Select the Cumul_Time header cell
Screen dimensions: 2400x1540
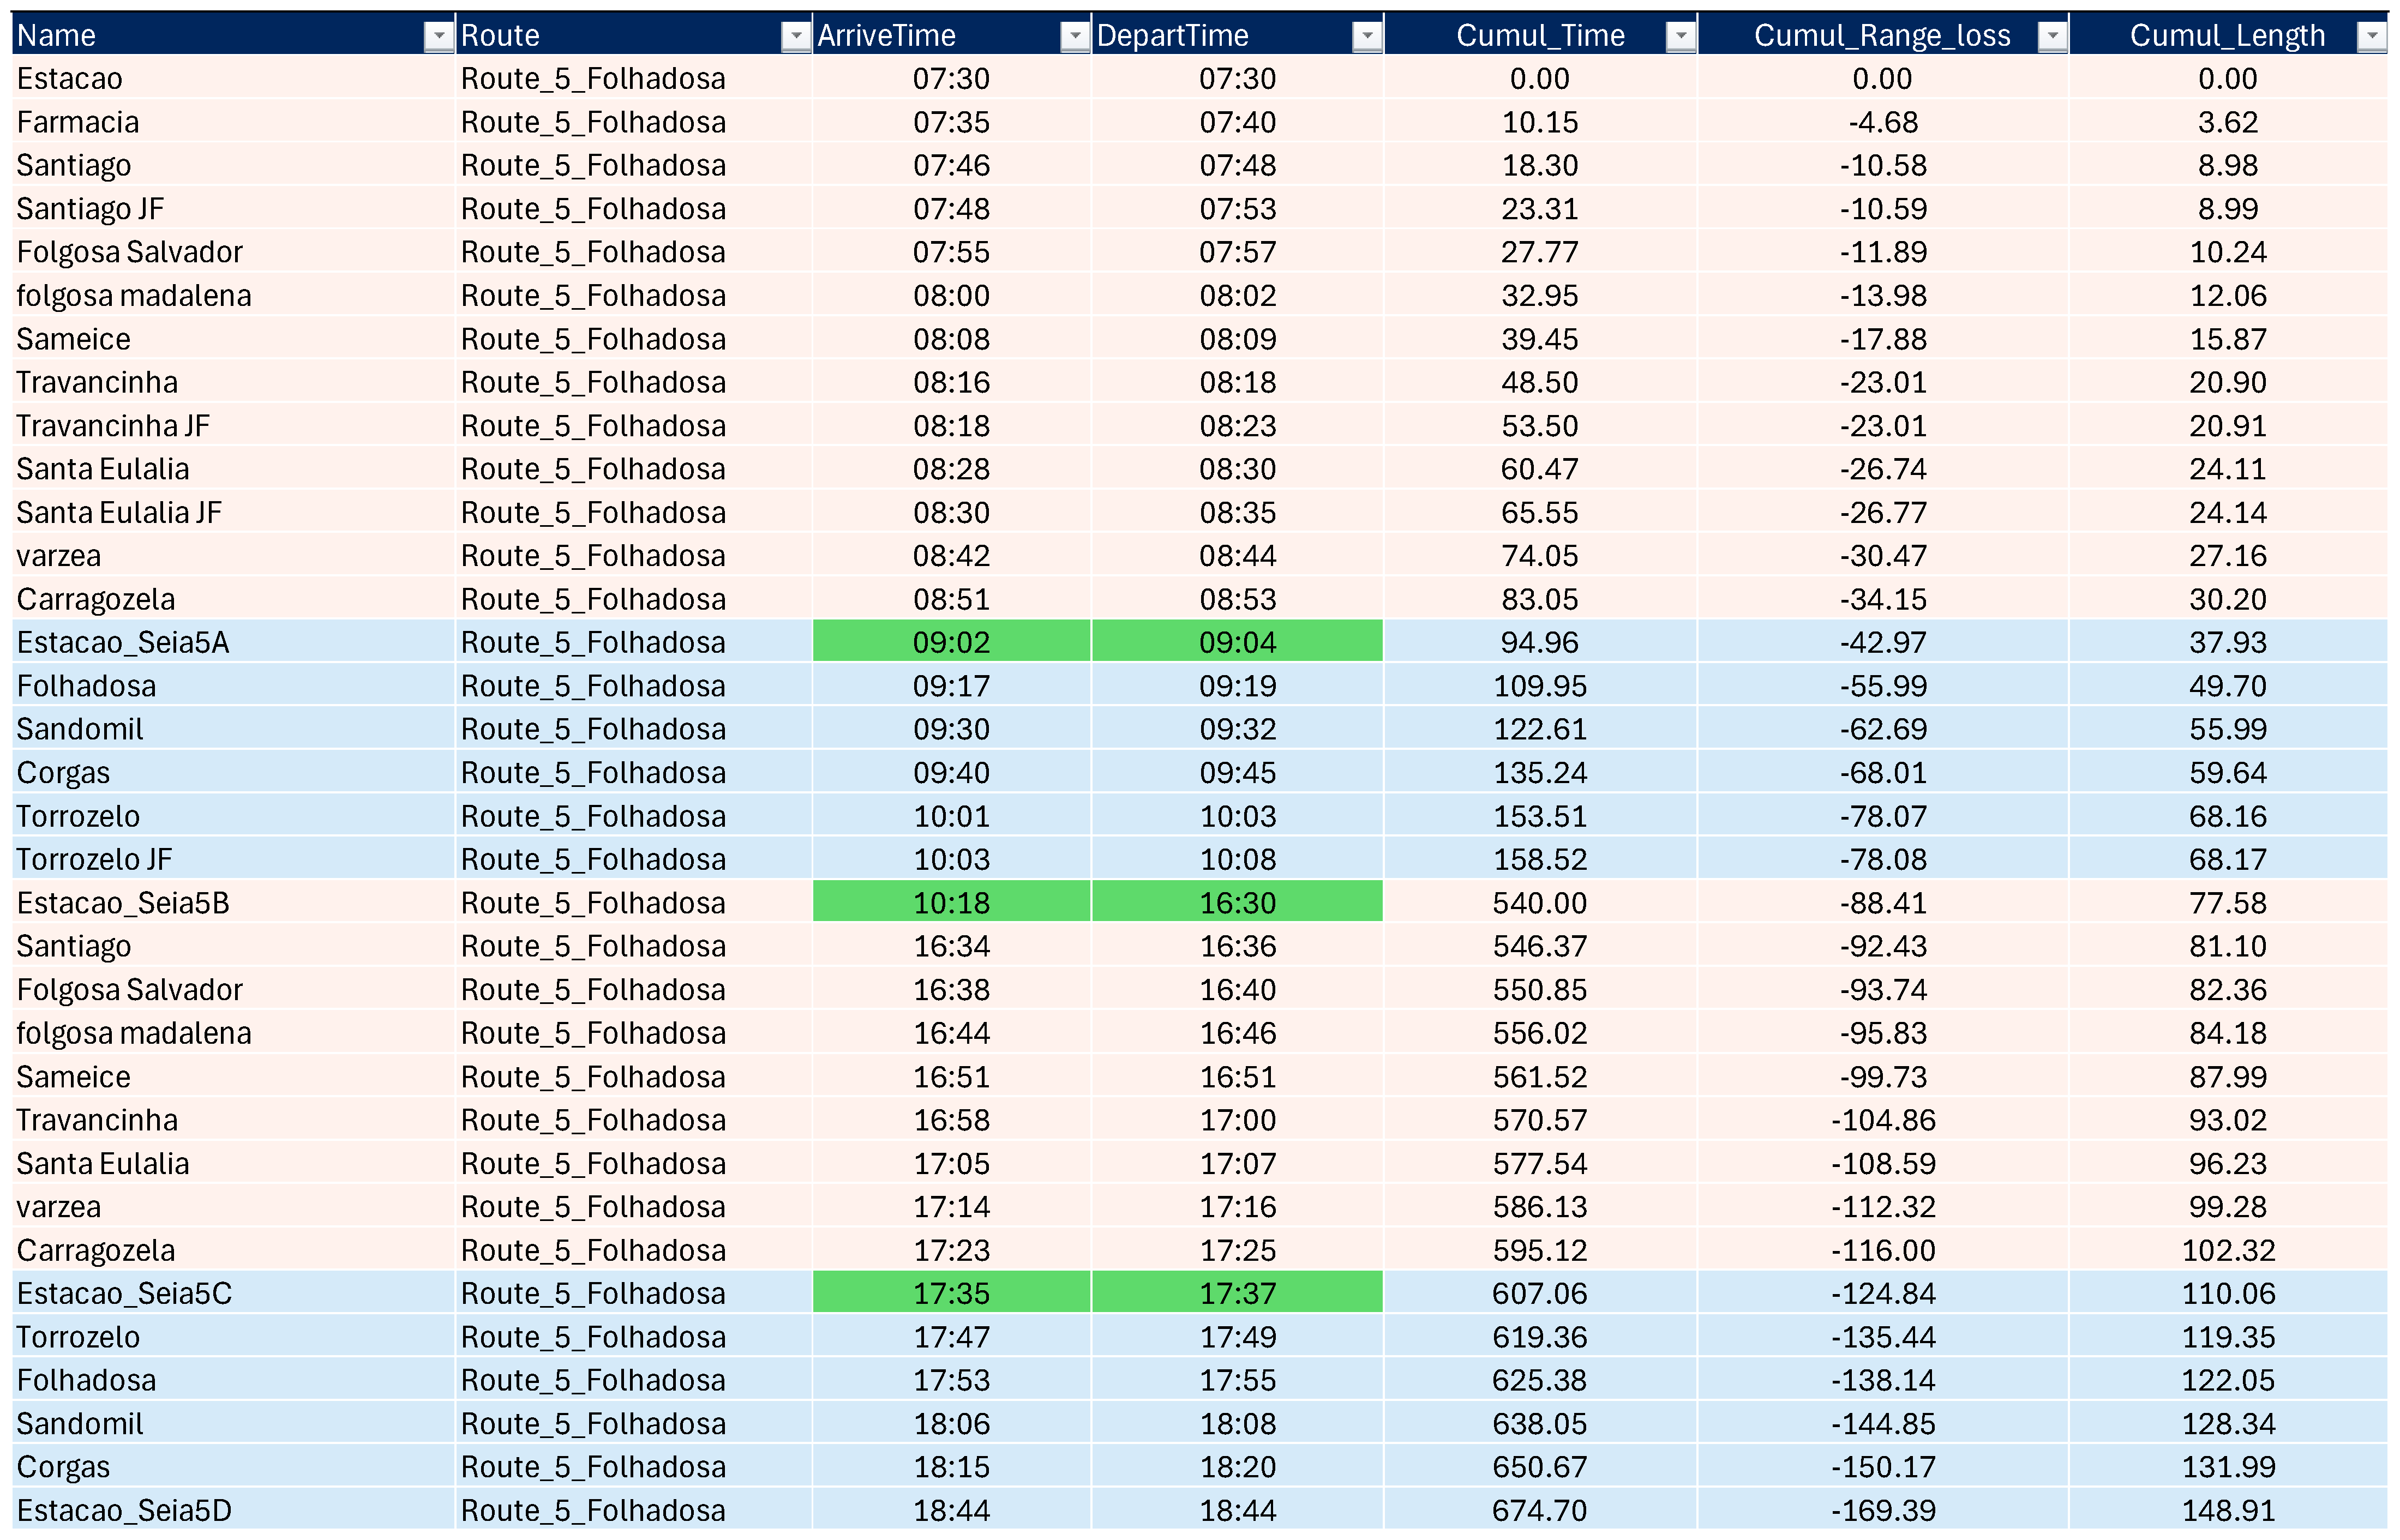click(x=1539, y=36)
